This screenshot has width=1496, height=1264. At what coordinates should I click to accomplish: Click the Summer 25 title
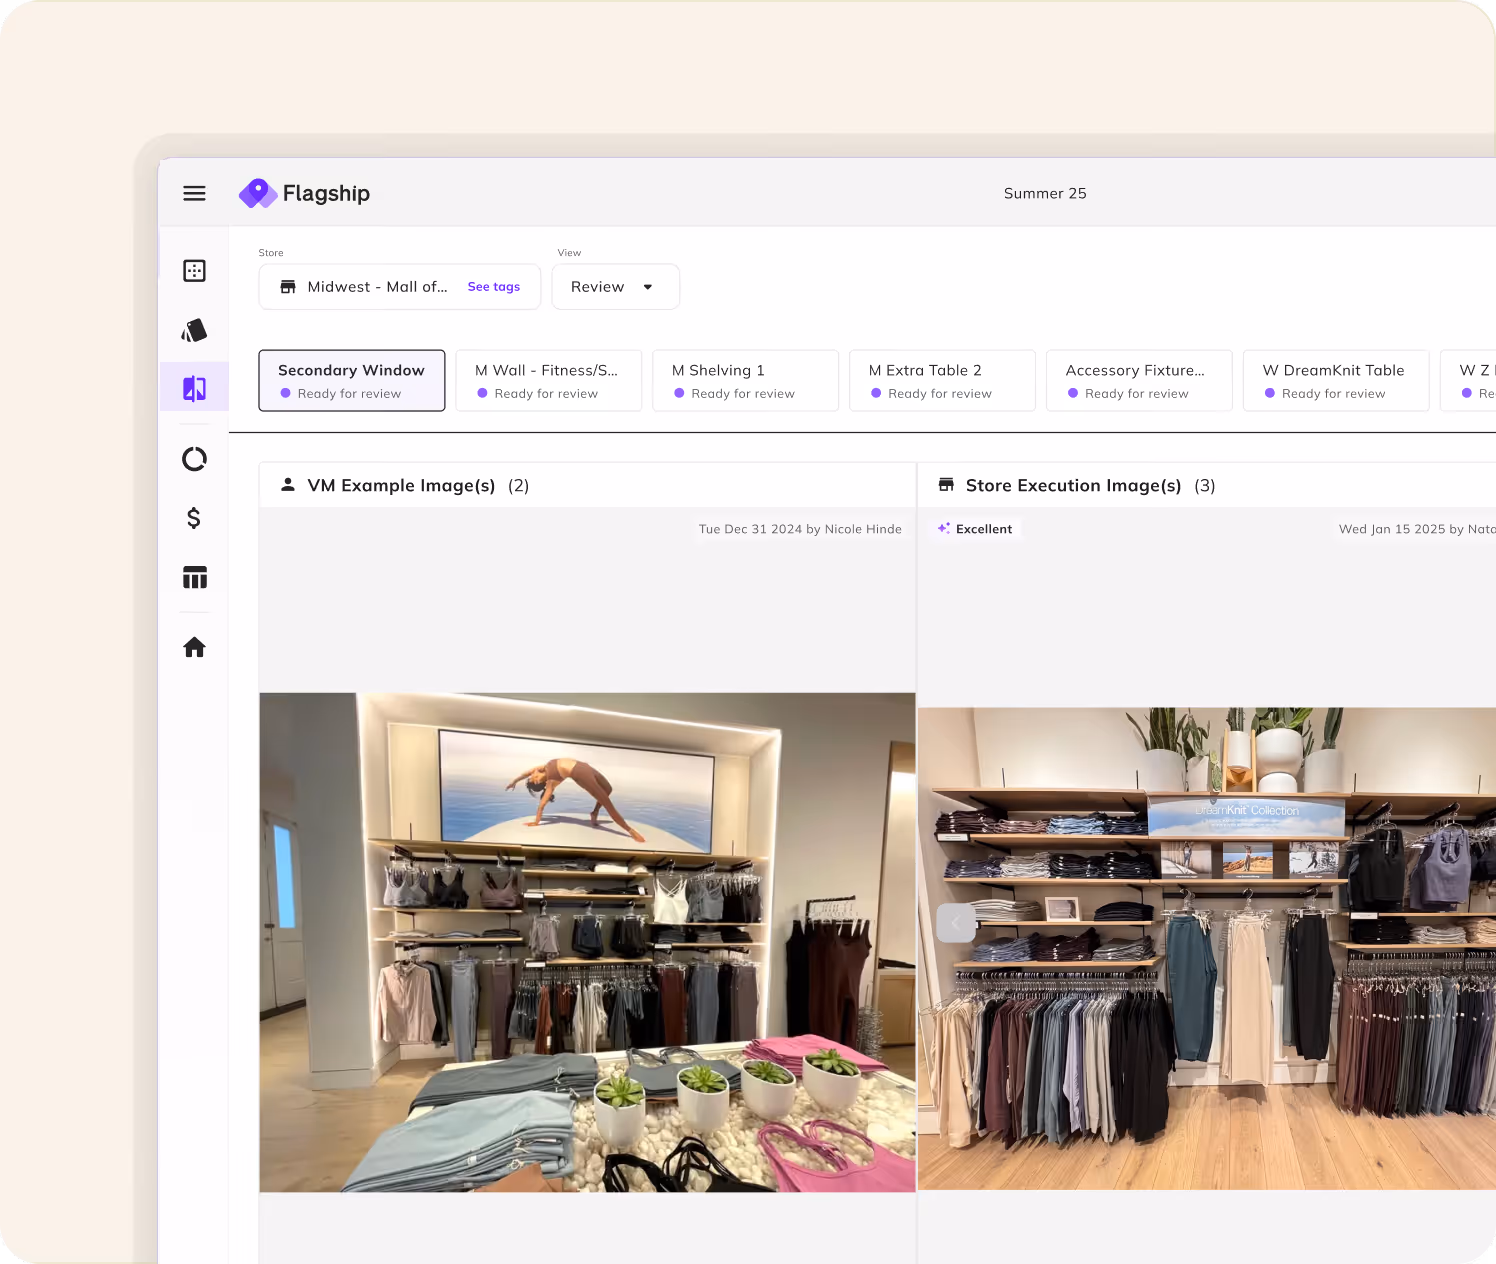click(1045, 193)
